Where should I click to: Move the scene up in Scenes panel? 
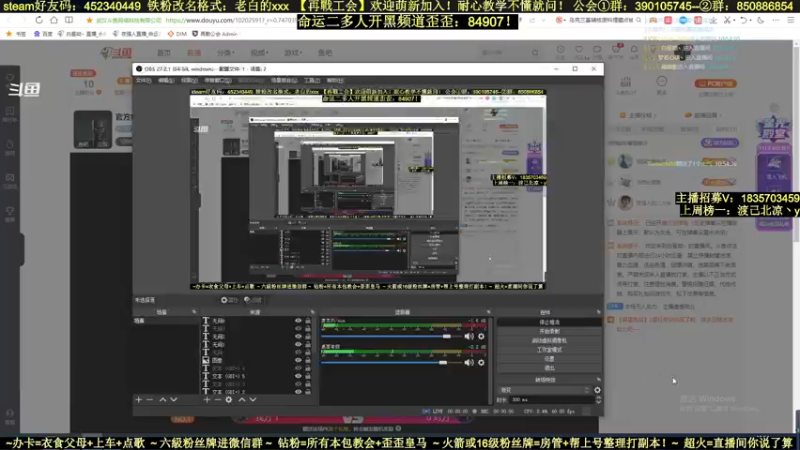[163, 399]
